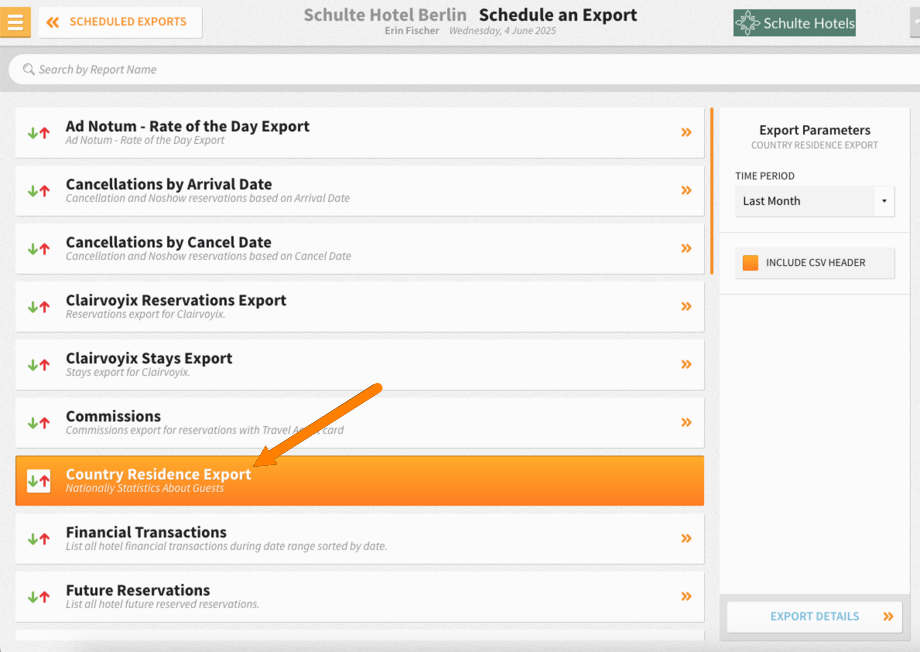Click export arrows icon for Clairvoyix Reservations Export
Viewport: 920px width, 652px height.
tap(39, 307)
